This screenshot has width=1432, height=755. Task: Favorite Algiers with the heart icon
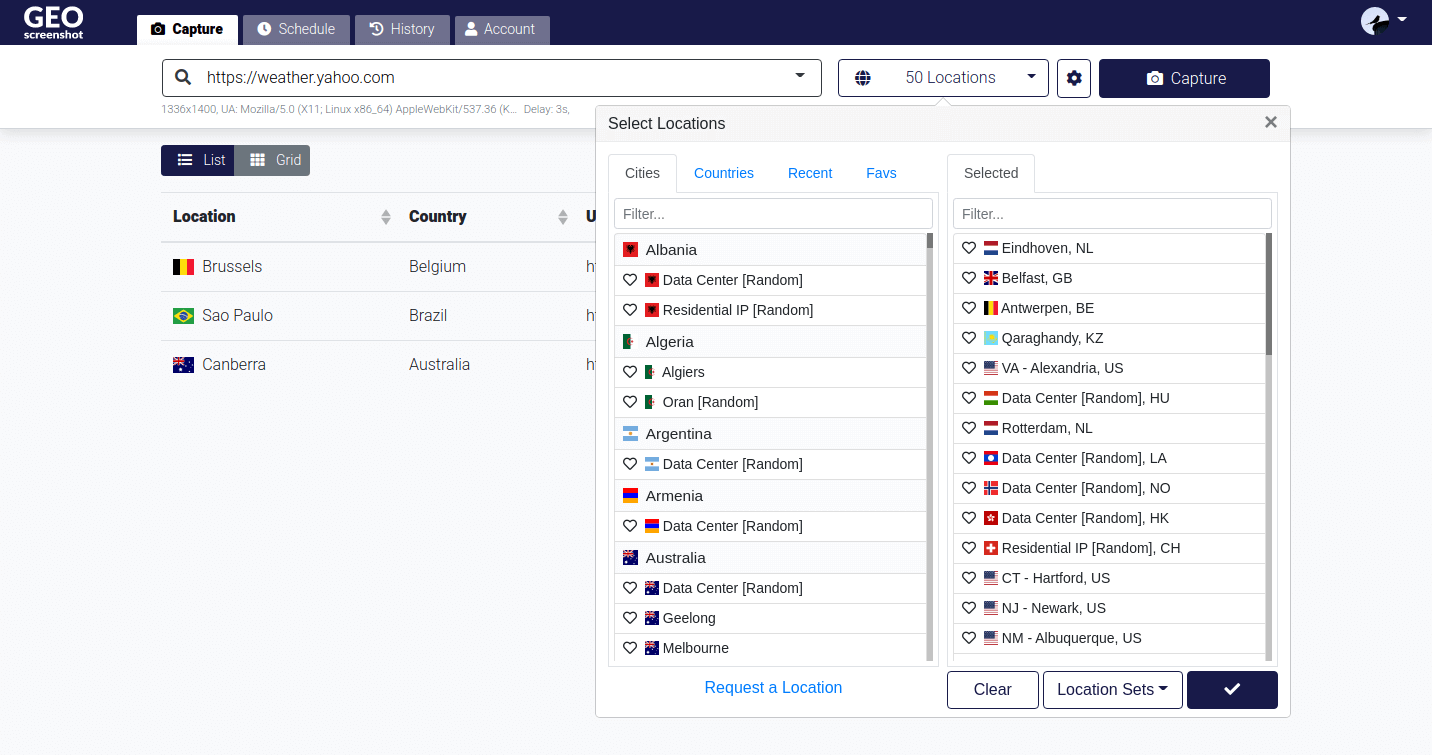click(630, 372)
